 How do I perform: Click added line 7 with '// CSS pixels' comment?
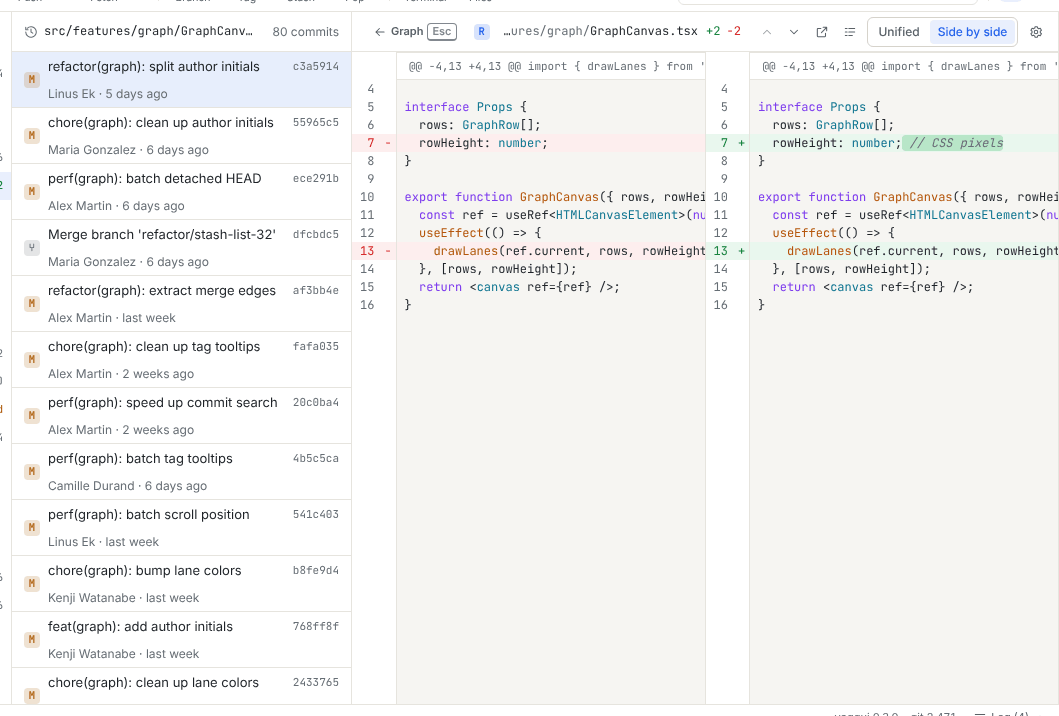point(883,143)
